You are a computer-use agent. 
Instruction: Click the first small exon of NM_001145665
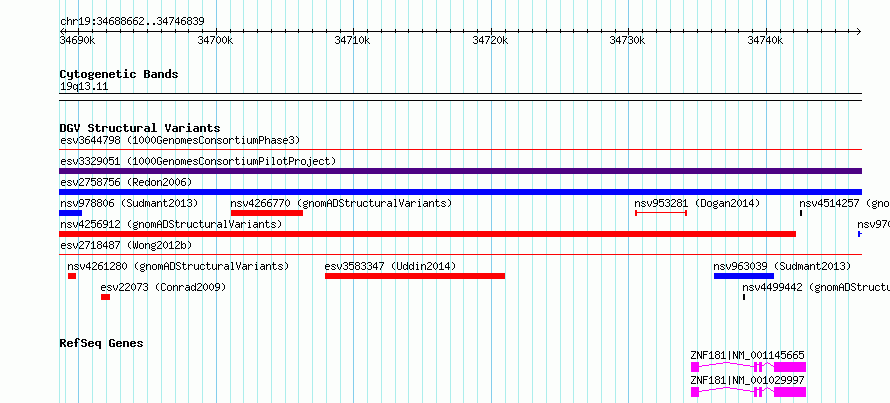(x=695, y=367)
